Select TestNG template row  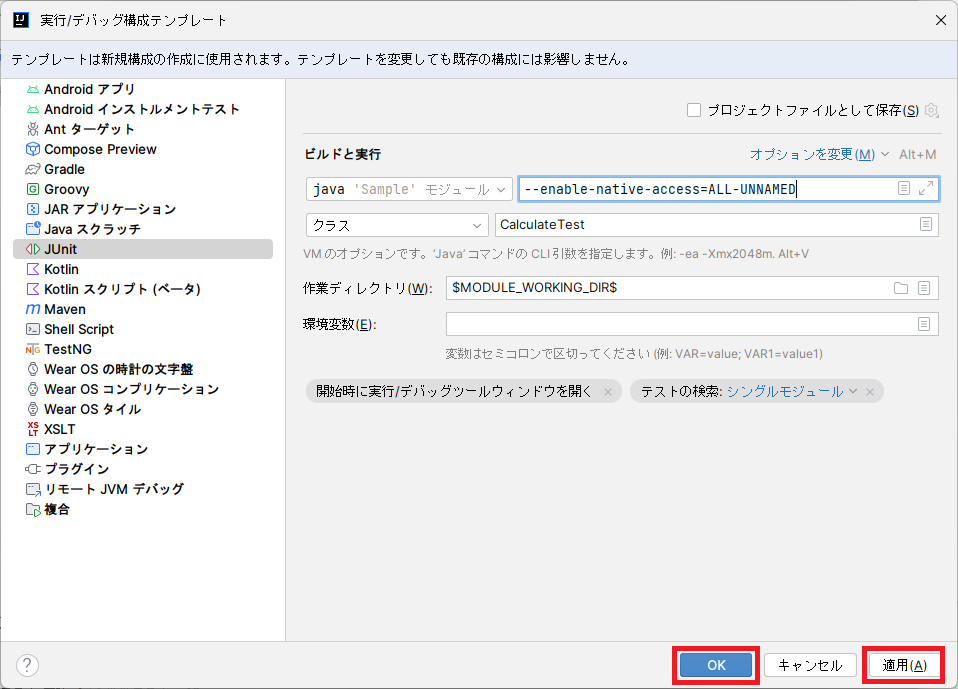(143, 349)
